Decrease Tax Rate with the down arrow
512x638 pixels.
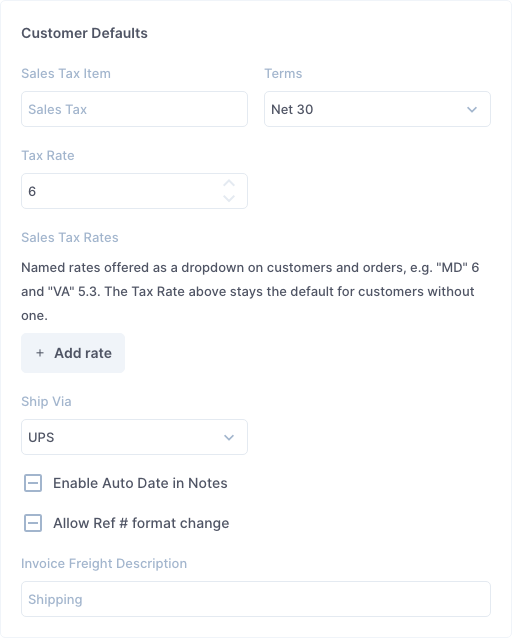tap(229, 199)
